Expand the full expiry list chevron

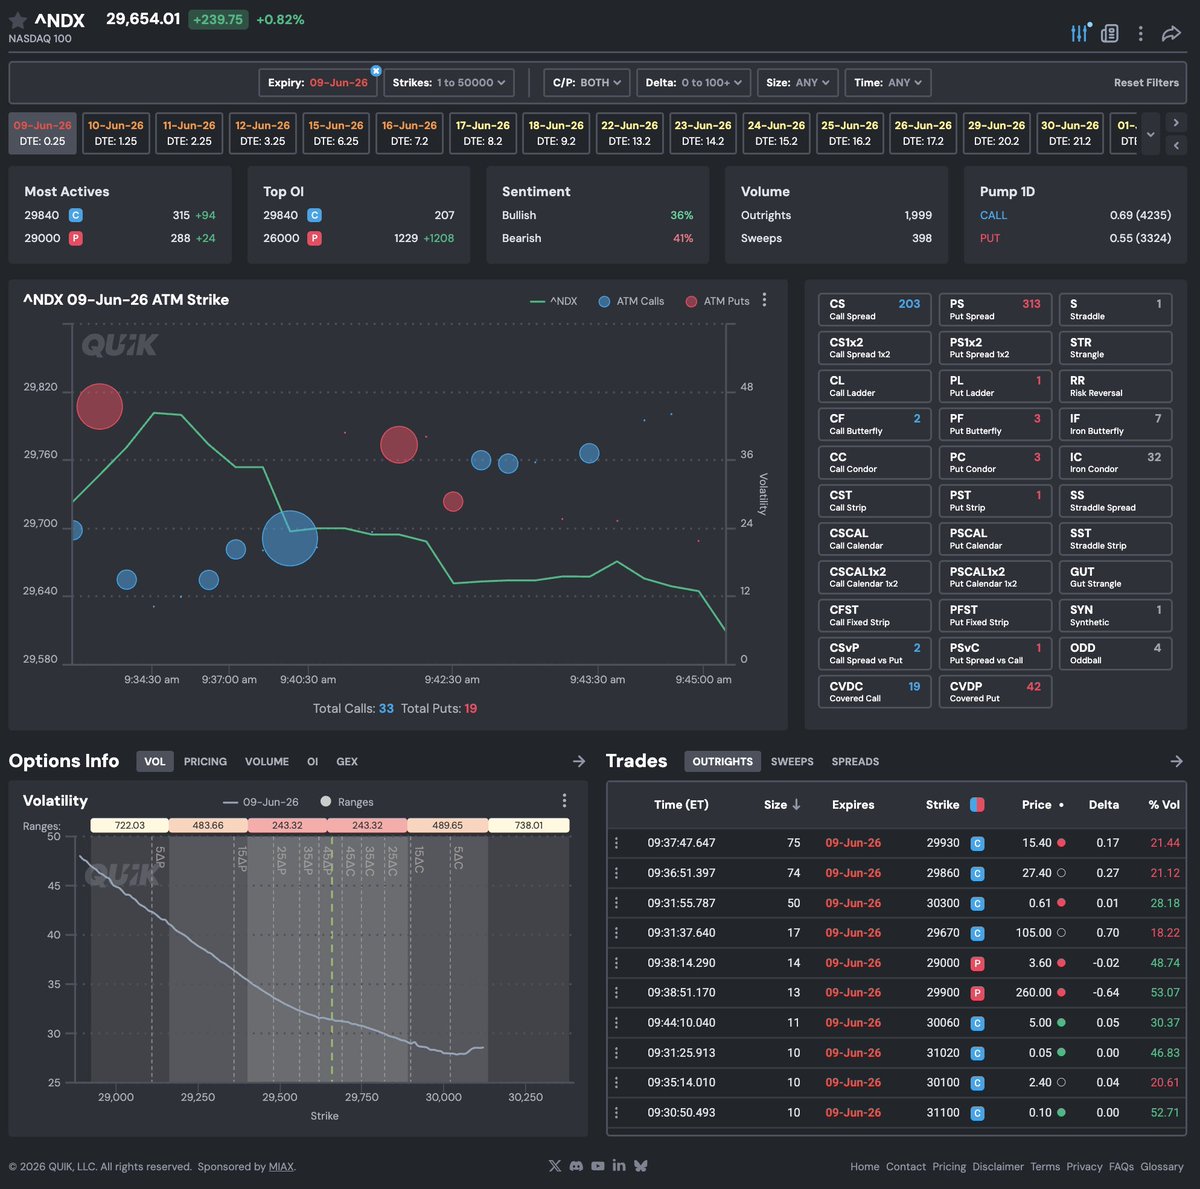pyautogui.click(x=1150, y=134)
